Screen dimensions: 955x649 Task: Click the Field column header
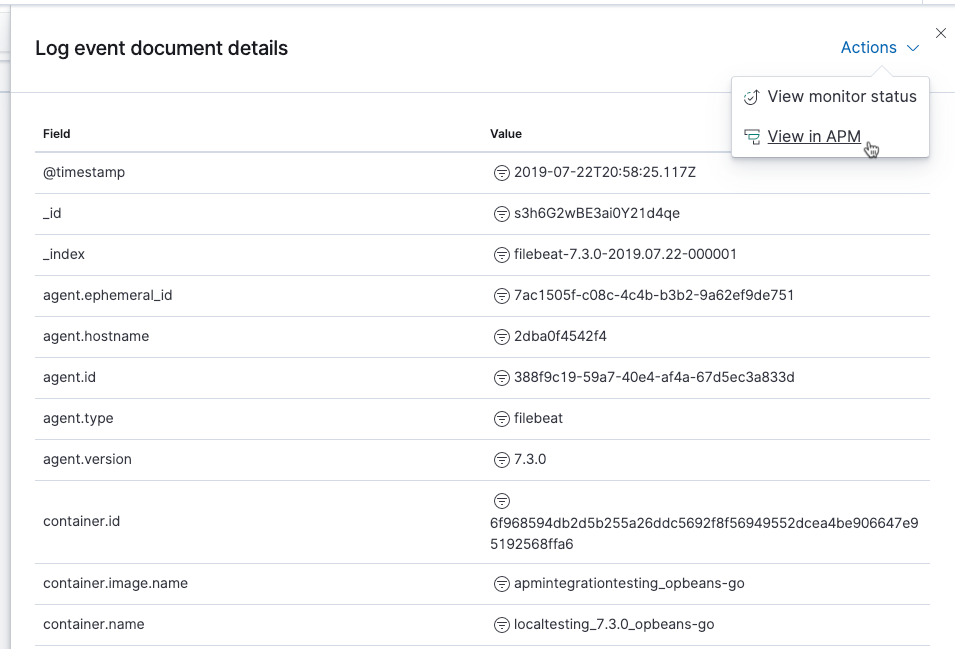[x=57, y=134]
